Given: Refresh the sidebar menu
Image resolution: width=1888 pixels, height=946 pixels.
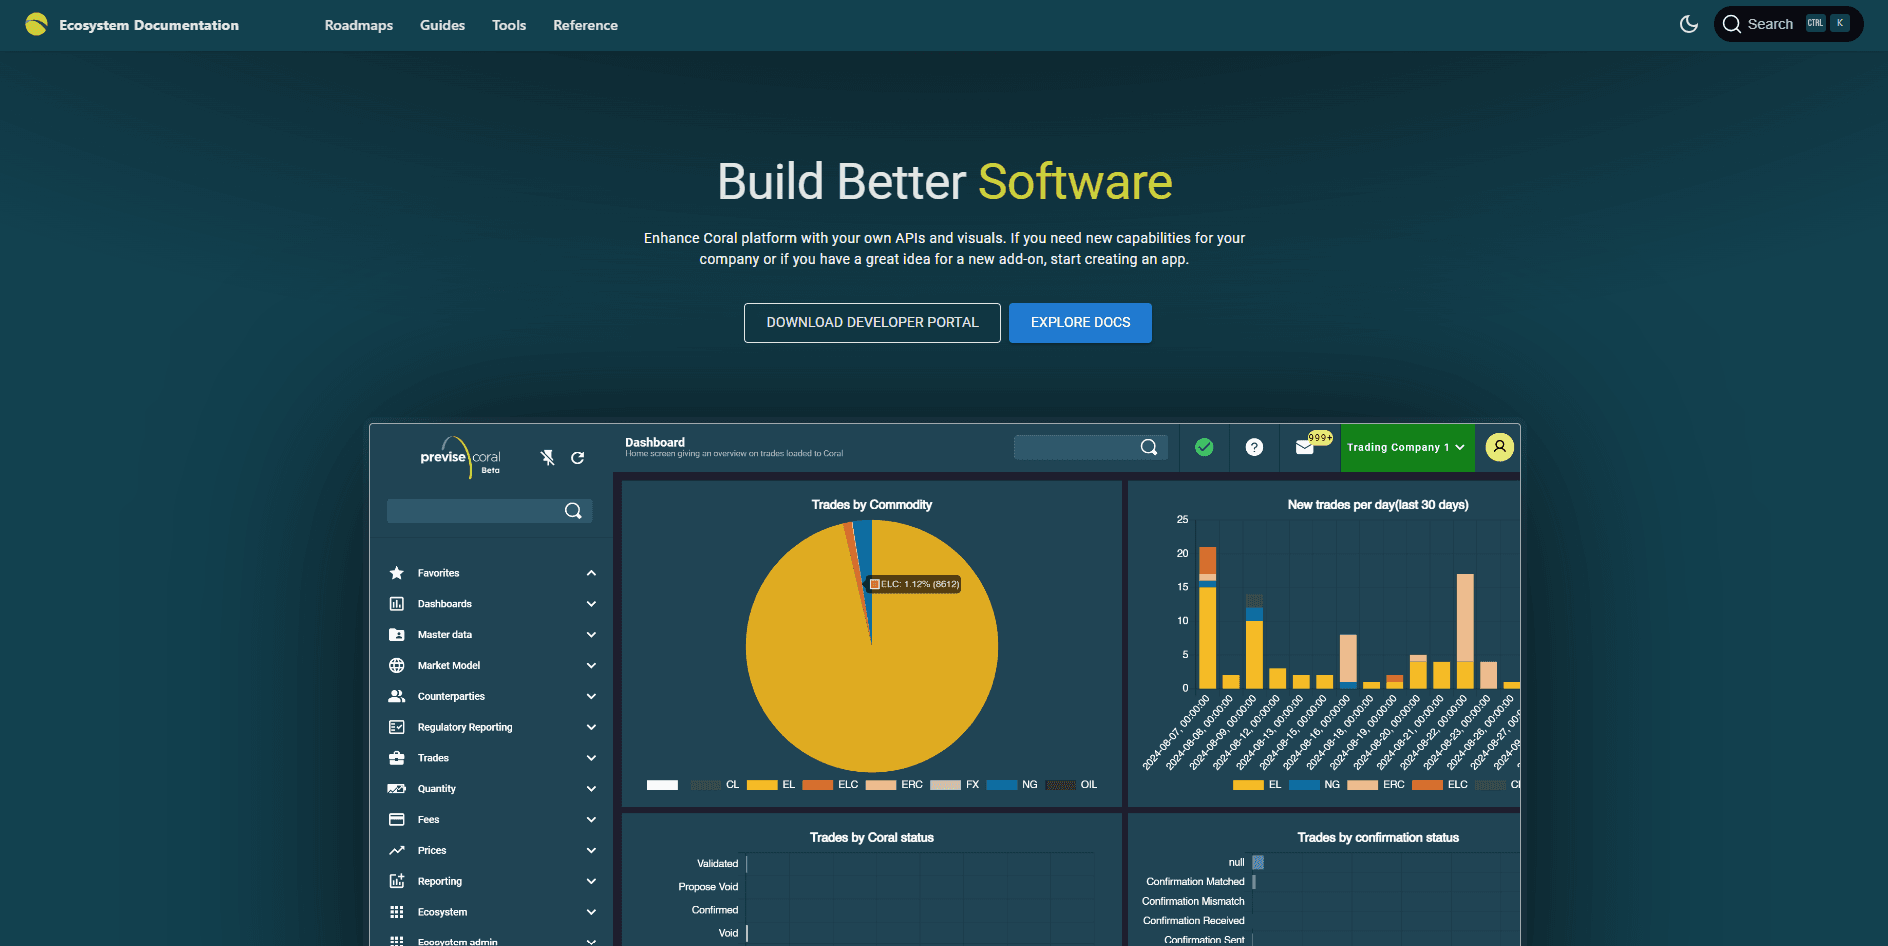Looking at the screenshot, I should [578, 457].
